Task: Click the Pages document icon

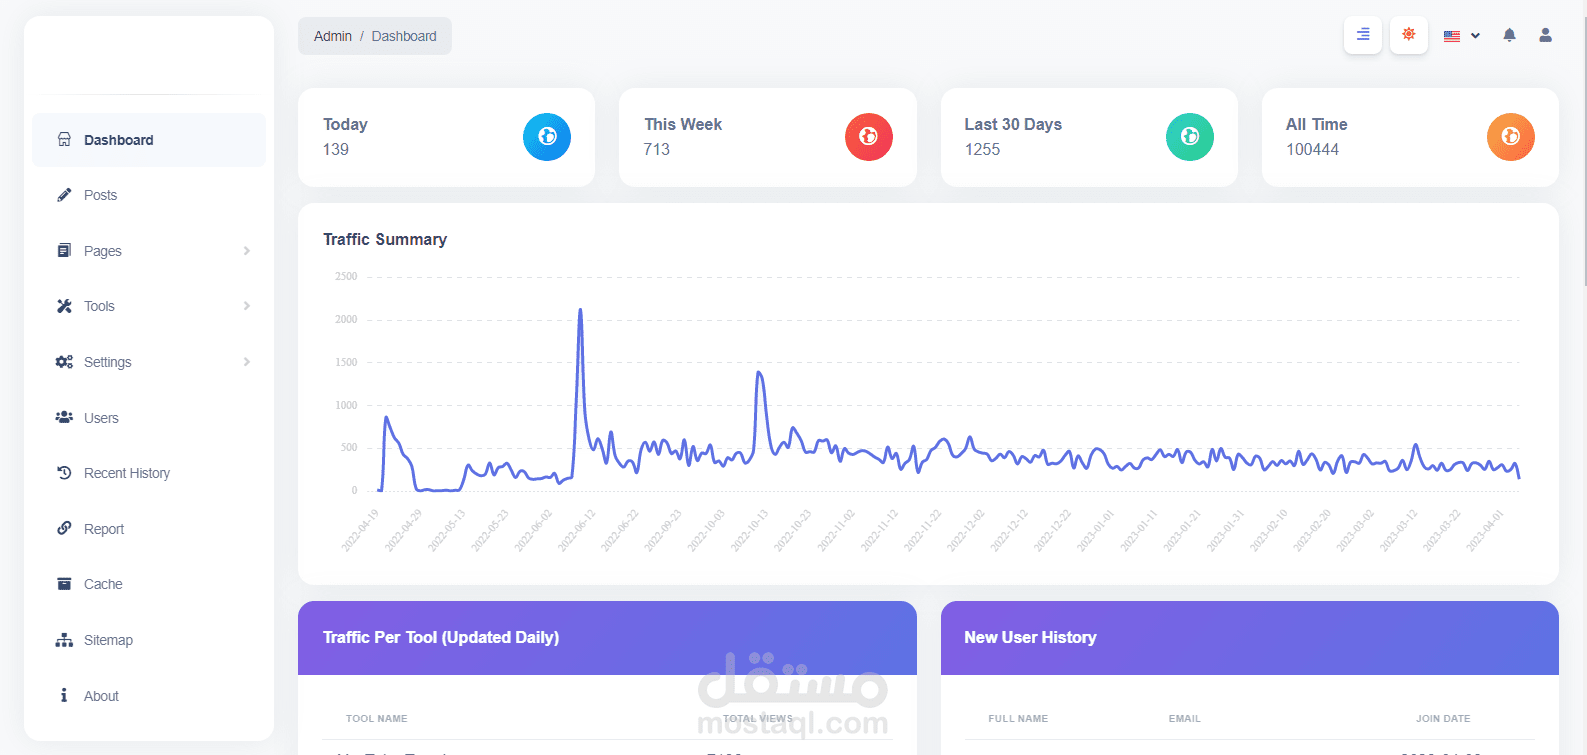Action: click(x=64, y=250)
